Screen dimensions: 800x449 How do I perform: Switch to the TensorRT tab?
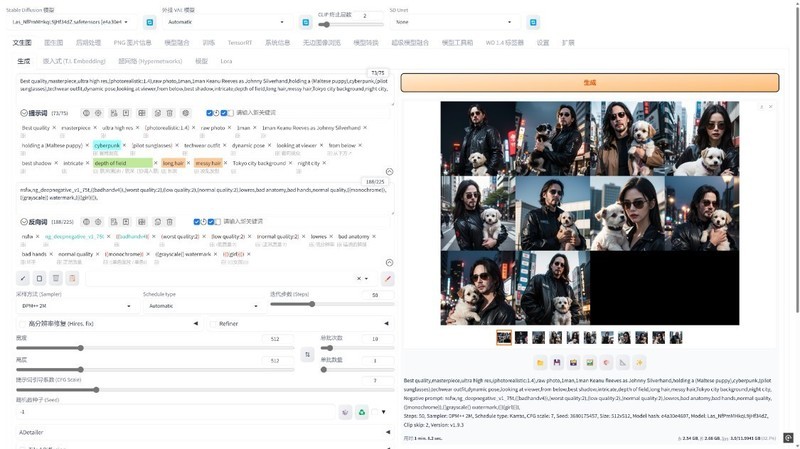tap(240, 43)
